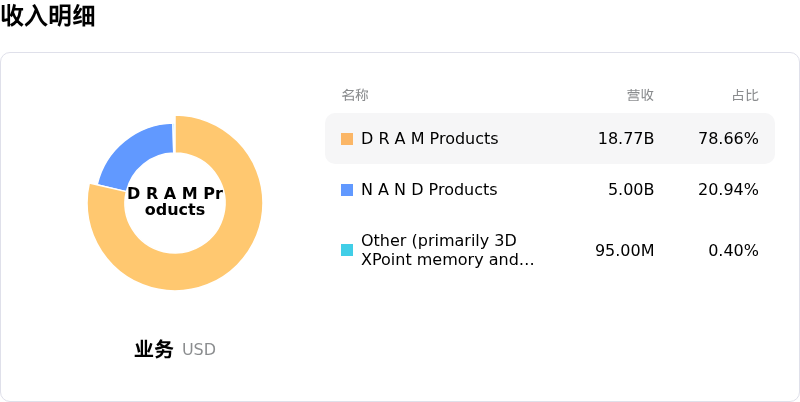Click the cyan swatch beside Other row

point(347,250)
